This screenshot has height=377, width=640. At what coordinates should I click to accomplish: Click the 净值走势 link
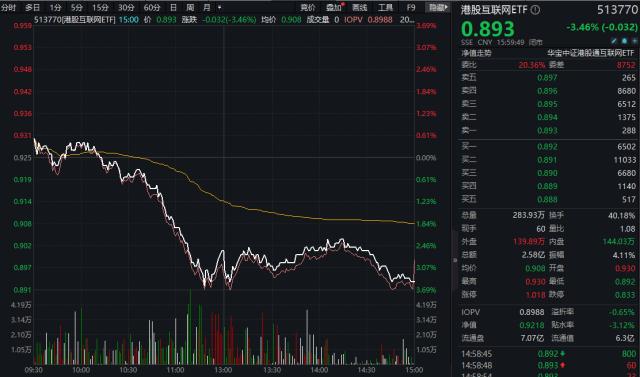[476, 53]
